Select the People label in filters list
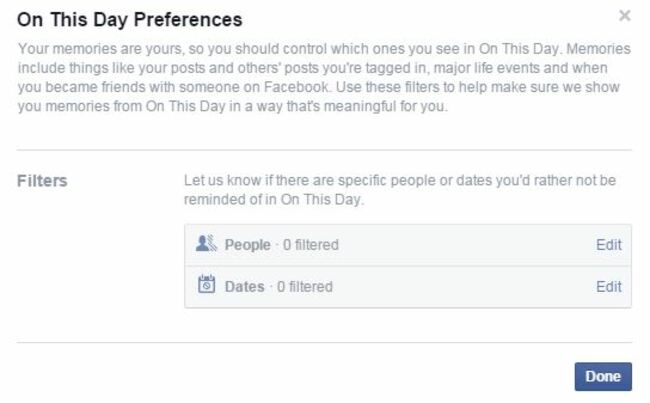 coord(247,245)
